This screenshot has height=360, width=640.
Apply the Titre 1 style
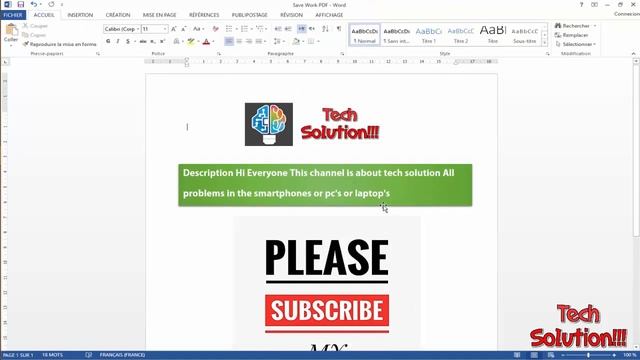tap(429, 35)
